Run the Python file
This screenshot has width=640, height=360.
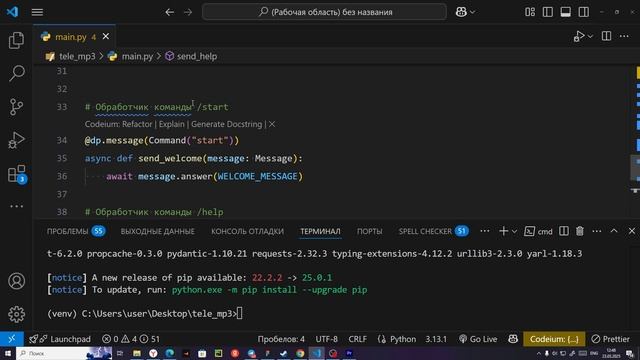pos(579,36)
